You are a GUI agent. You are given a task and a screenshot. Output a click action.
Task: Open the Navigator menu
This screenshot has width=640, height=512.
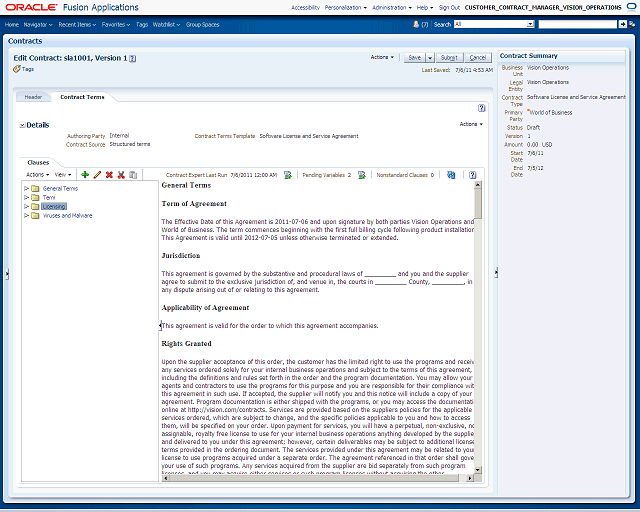[x=38, y=24]
